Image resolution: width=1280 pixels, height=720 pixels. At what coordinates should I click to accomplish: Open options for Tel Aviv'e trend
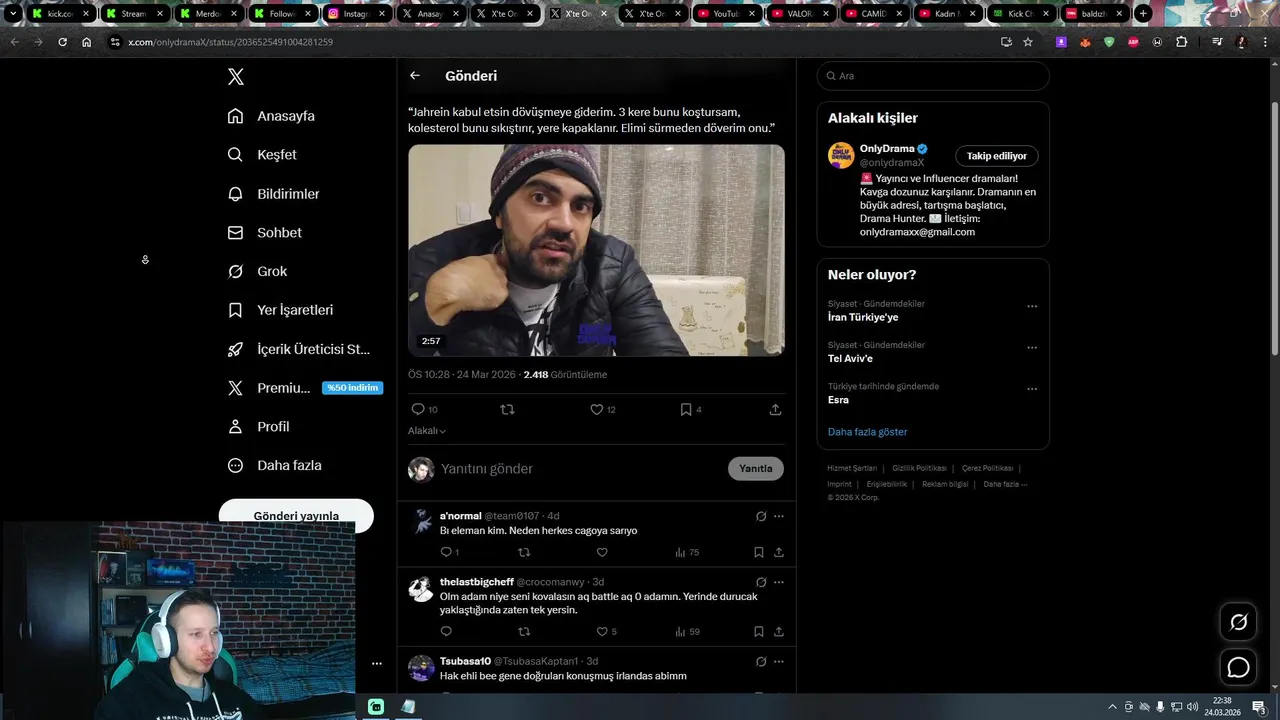[1032, 348]
